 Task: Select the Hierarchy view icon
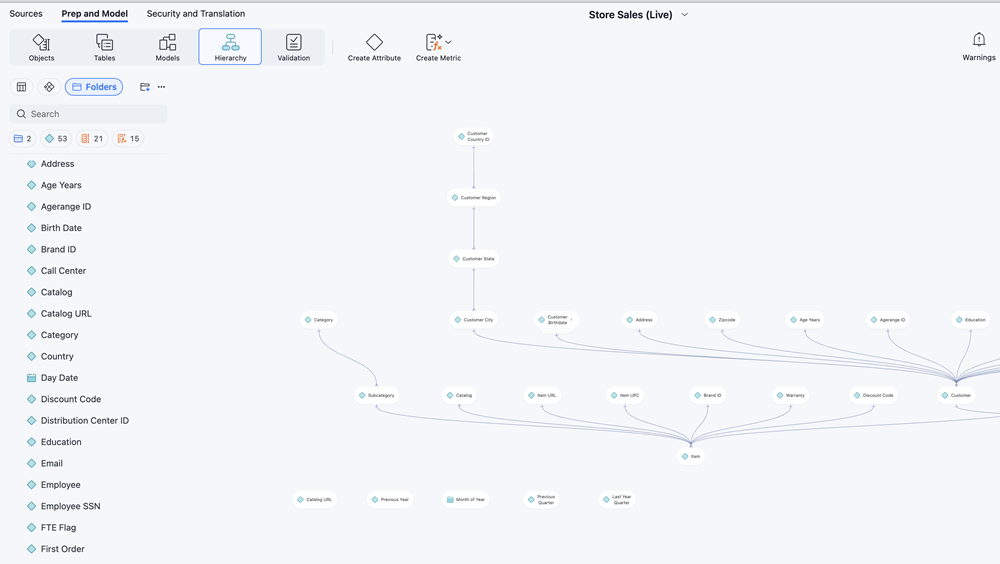click(x=230, y=42)
